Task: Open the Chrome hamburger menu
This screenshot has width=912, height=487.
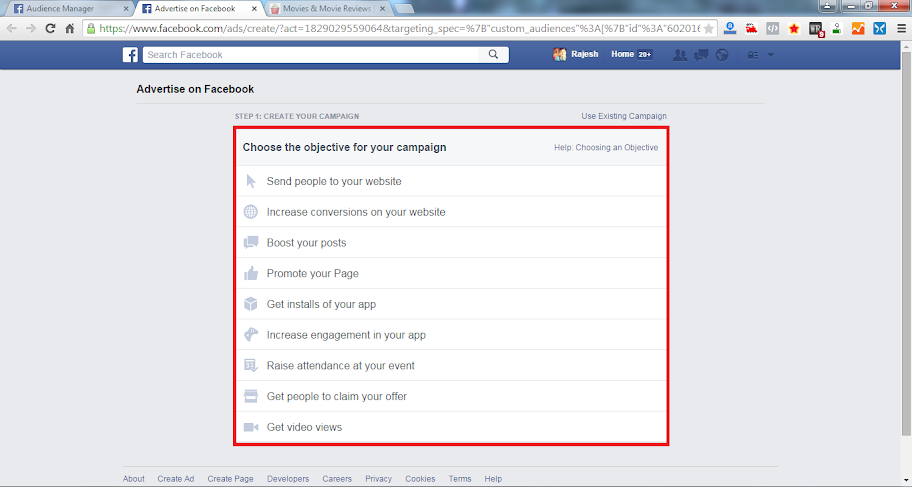Action: 902,29
